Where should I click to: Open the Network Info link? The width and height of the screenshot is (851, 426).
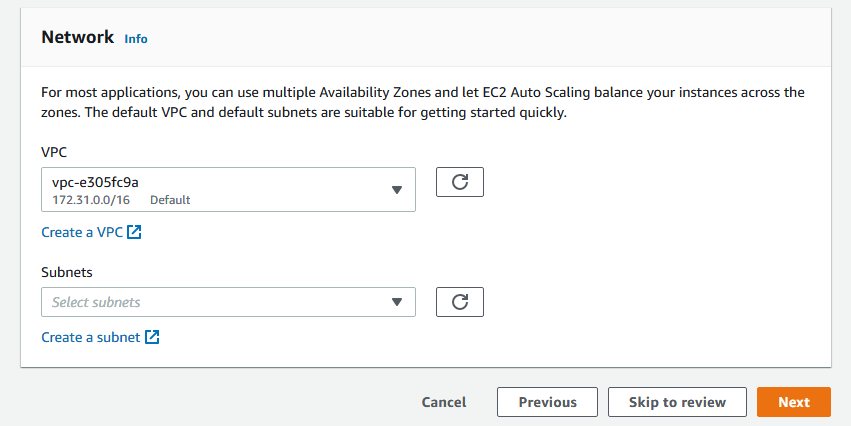(136, 39)
